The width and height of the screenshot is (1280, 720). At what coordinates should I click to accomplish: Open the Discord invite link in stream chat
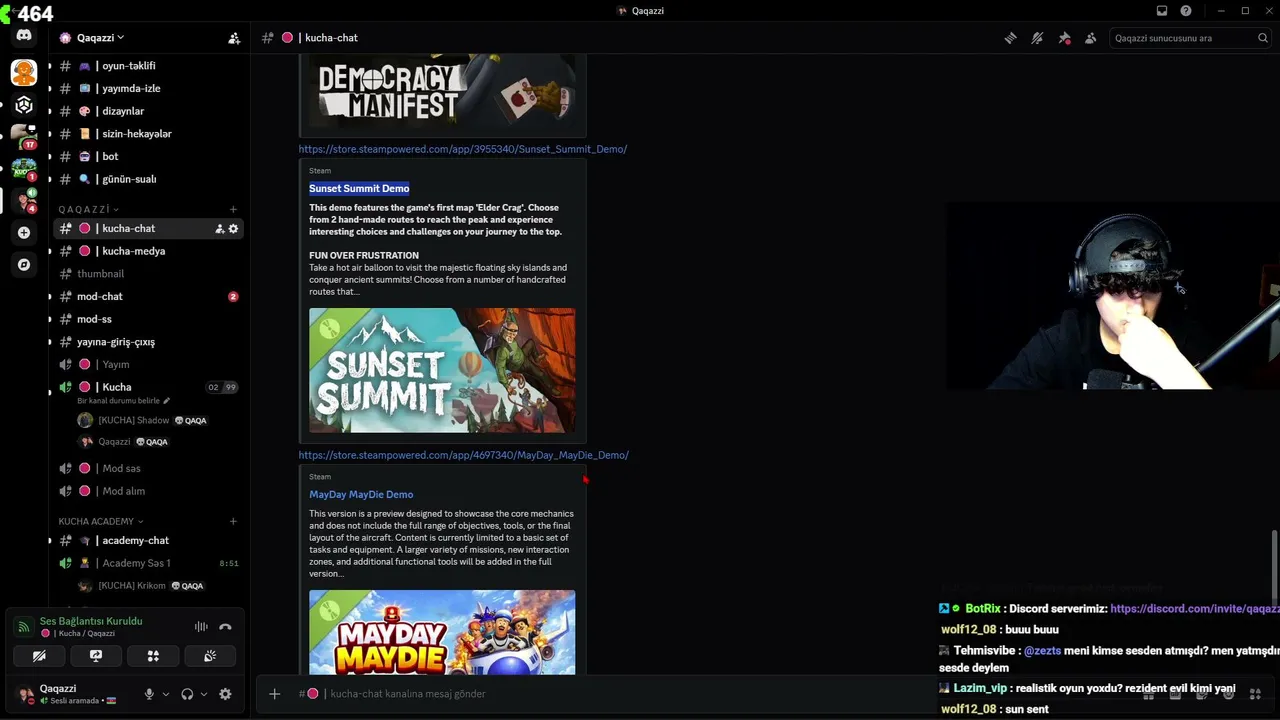[x=1195, y=608]
